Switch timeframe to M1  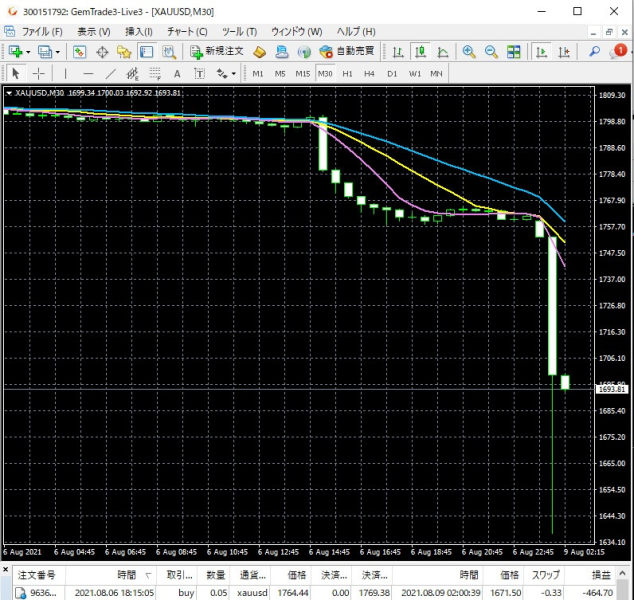[258, 74]
